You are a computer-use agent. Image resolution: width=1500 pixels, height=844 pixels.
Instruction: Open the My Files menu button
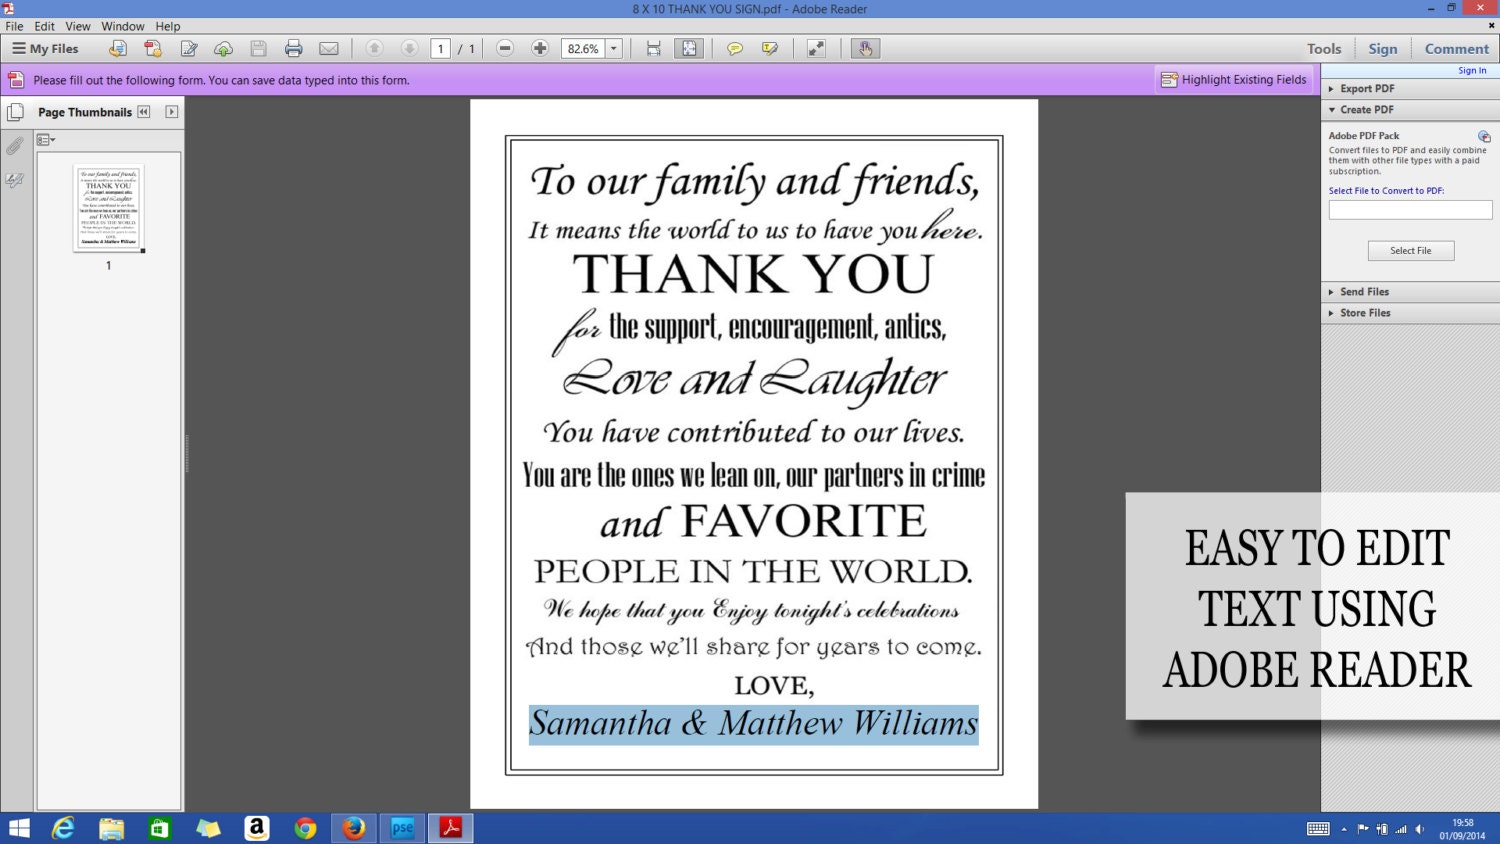click(45, 48)
